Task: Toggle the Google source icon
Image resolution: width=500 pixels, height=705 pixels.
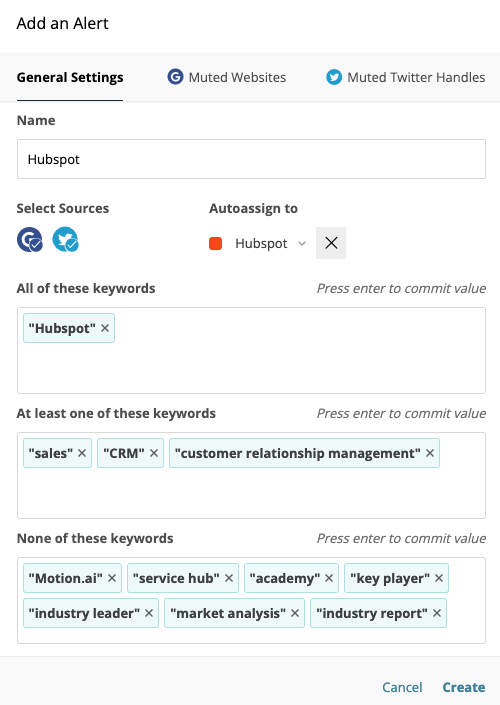Action: pyautogui.click(x=30, y=240)
